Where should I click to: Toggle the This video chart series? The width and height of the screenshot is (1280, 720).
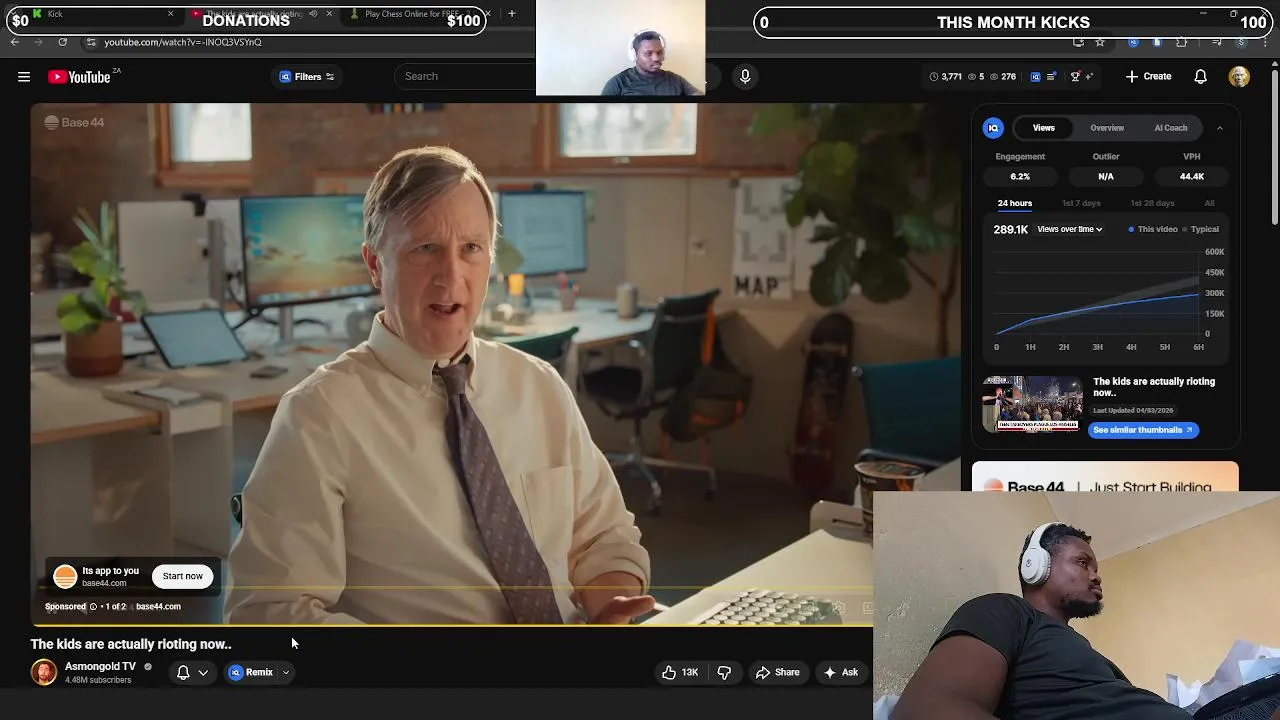click(x=1153, y=229)
